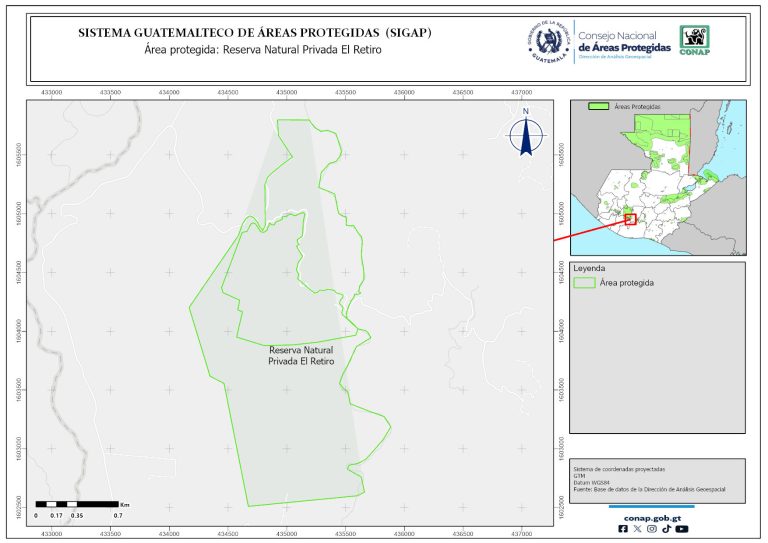Image resolution: width=768 pixels, height=543 pixels.
Task: Click the Leyenda heading
Action: [589, 269]
